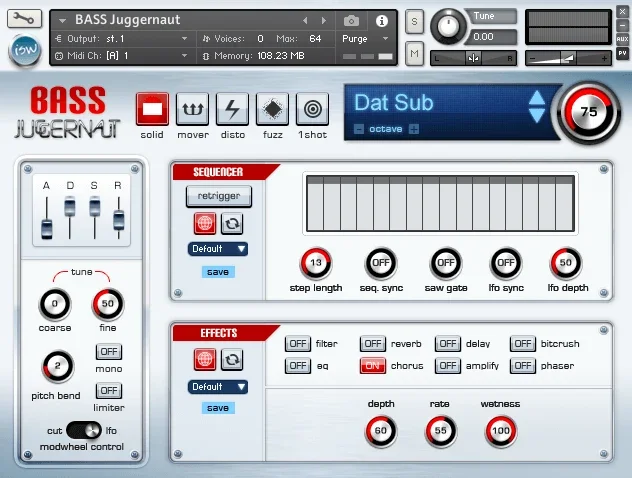Image resolution: width=632 pixels, height=478 pixels.
Task: Turn off the chorus effect
Action: point(373,366)
